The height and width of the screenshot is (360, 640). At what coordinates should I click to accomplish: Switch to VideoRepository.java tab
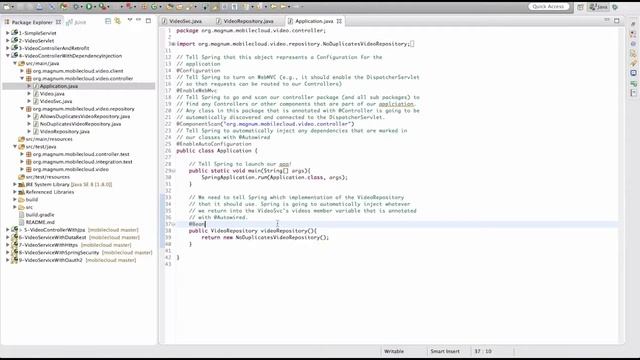[x=248, y=21]
